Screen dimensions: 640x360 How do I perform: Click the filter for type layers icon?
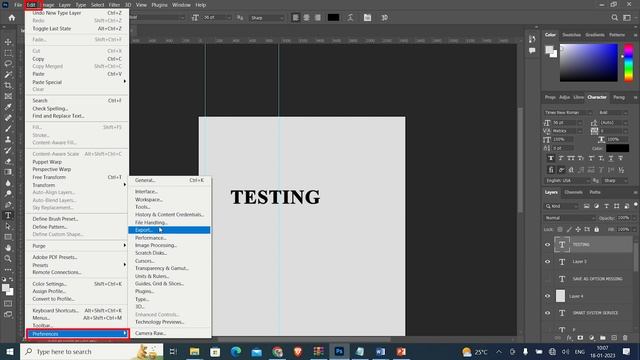coord(606,206)
